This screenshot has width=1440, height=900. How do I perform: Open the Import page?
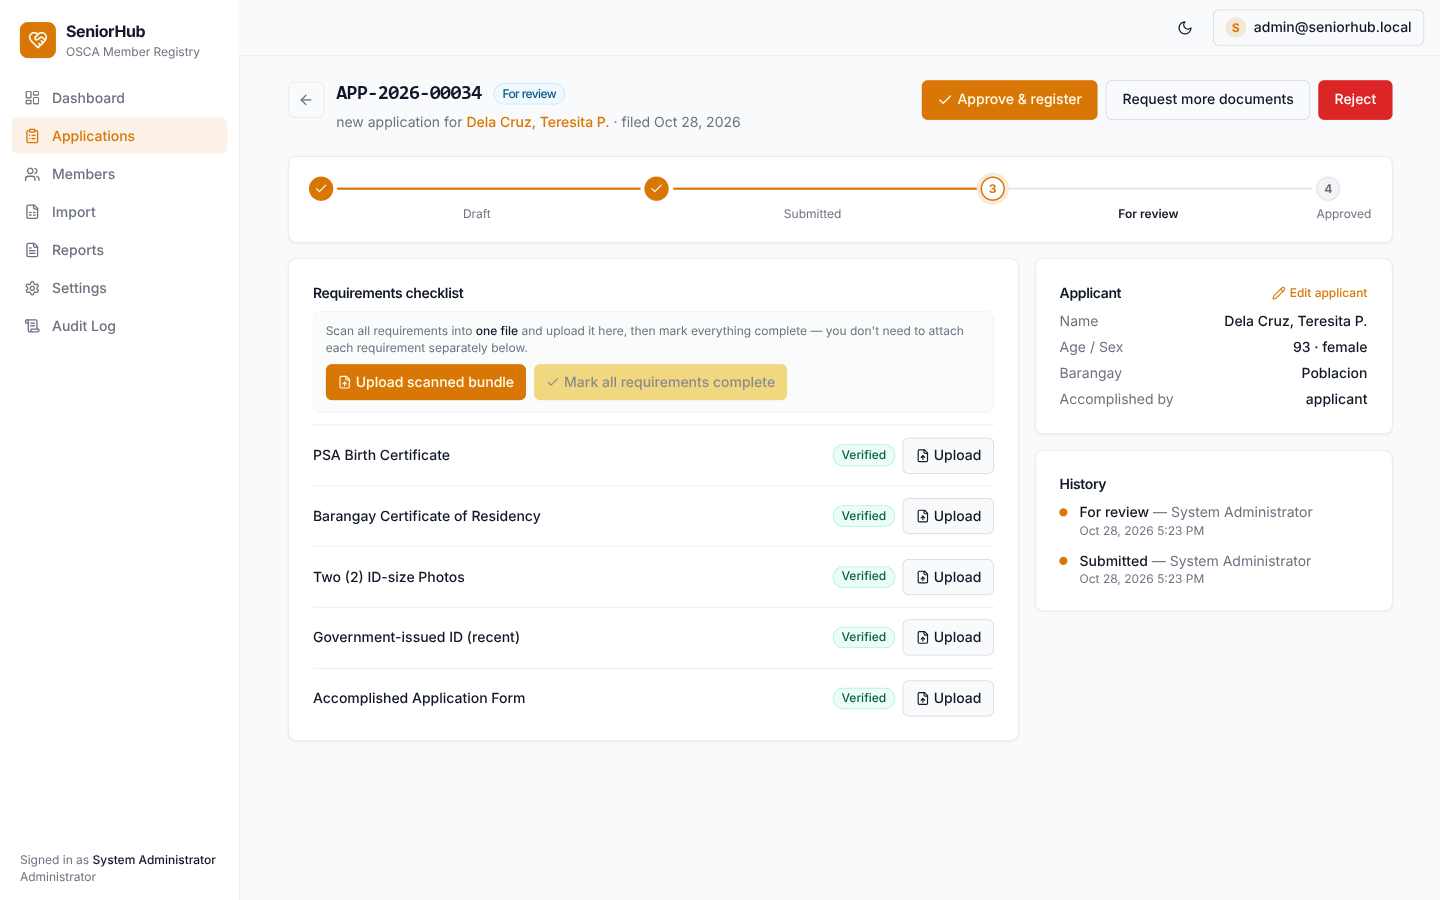point(119,212)
